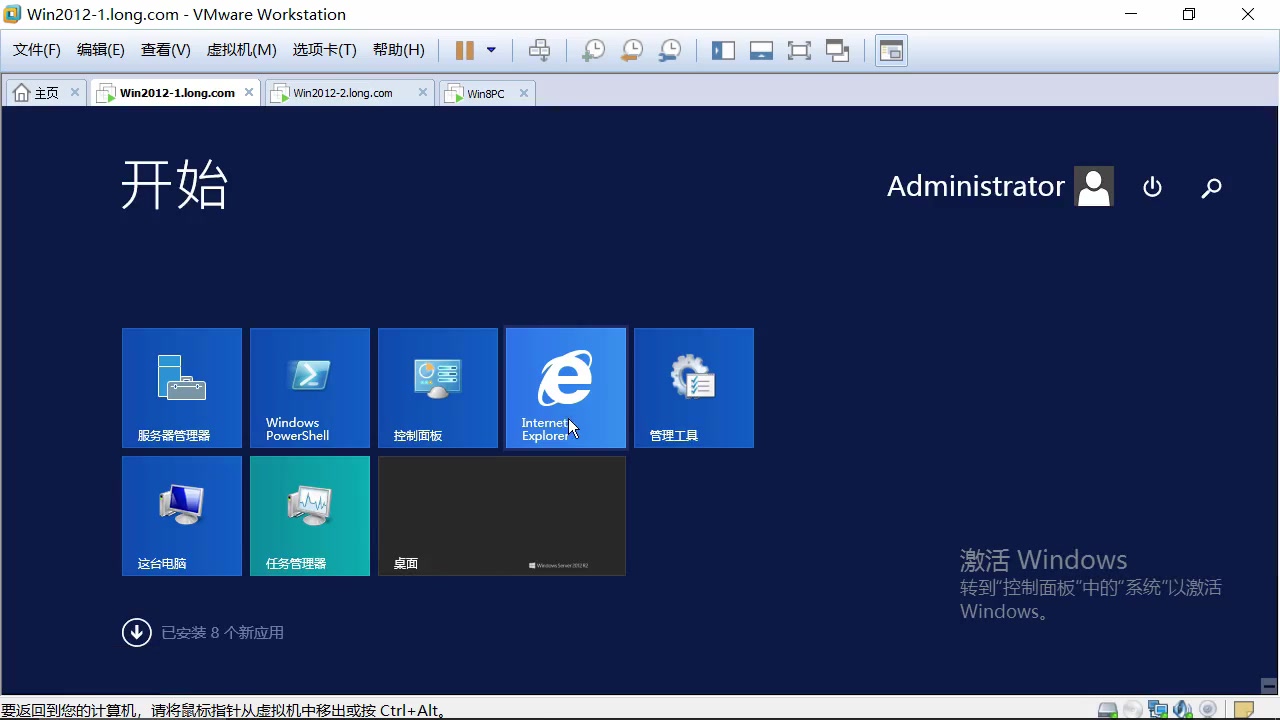Open the 帮助(H) menu
Screen dimensions: 1280x720
pos(399,50)
